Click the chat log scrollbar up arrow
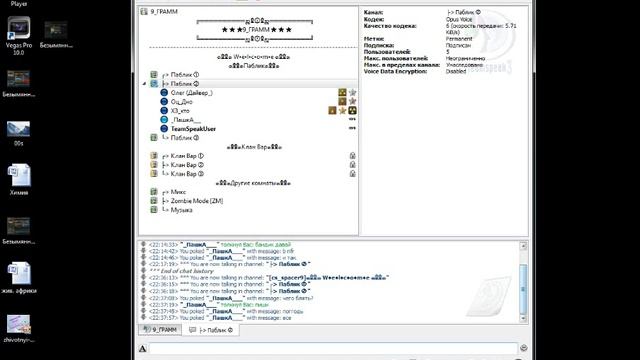Screen dimensions: 640x360 click(523, 246)
